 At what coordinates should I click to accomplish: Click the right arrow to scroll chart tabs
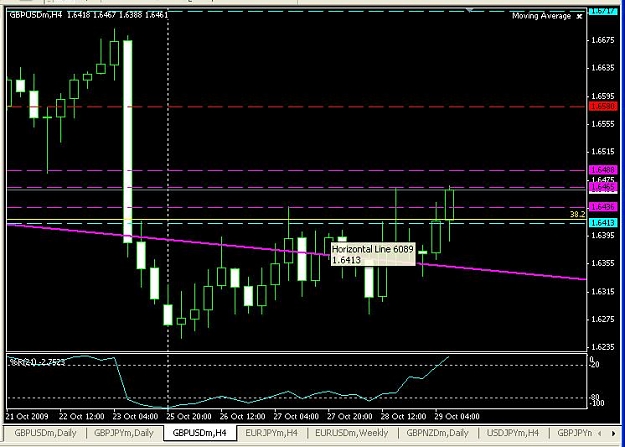tap(613, 433)
